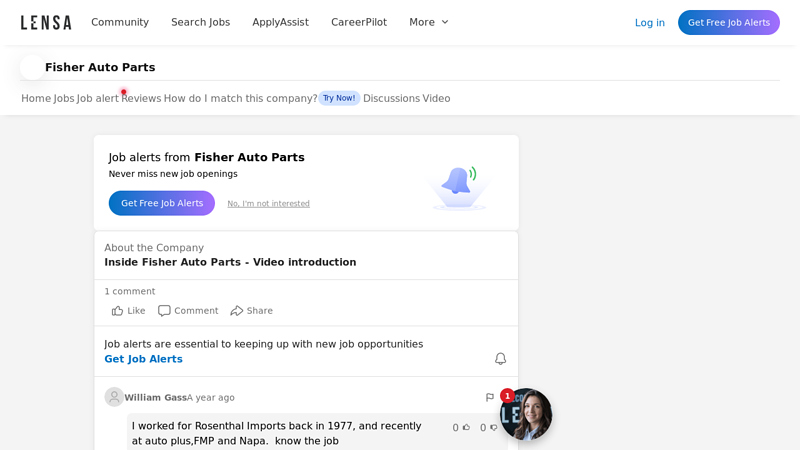Expand the More dropdown
Image resolution: width=800 pixels, height=450 pixels.
[429, 22]
